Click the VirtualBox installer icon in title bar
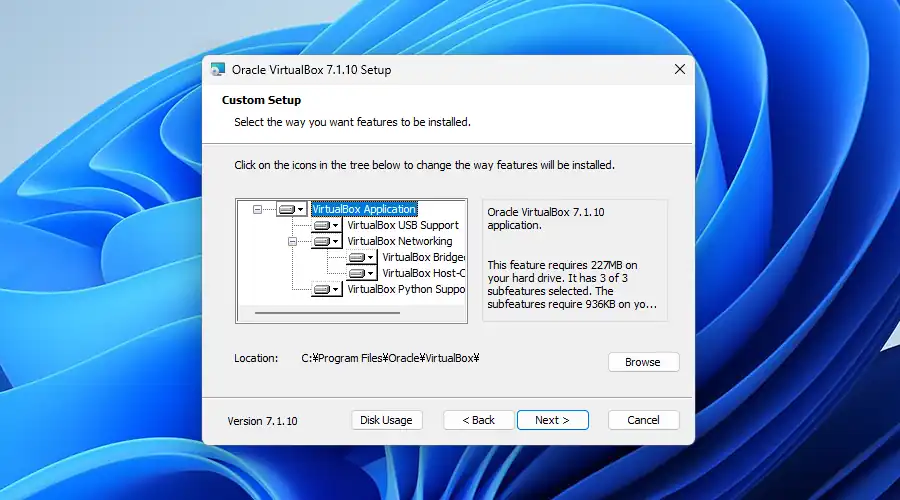 [217, 70]
